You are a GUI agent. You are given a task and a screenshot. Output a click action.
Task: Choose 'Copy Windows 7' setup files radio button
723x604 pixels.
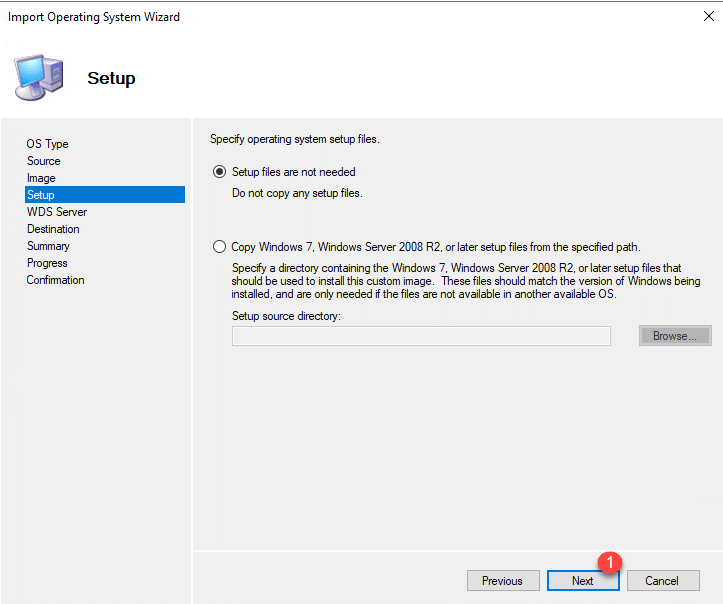(219, 247)
